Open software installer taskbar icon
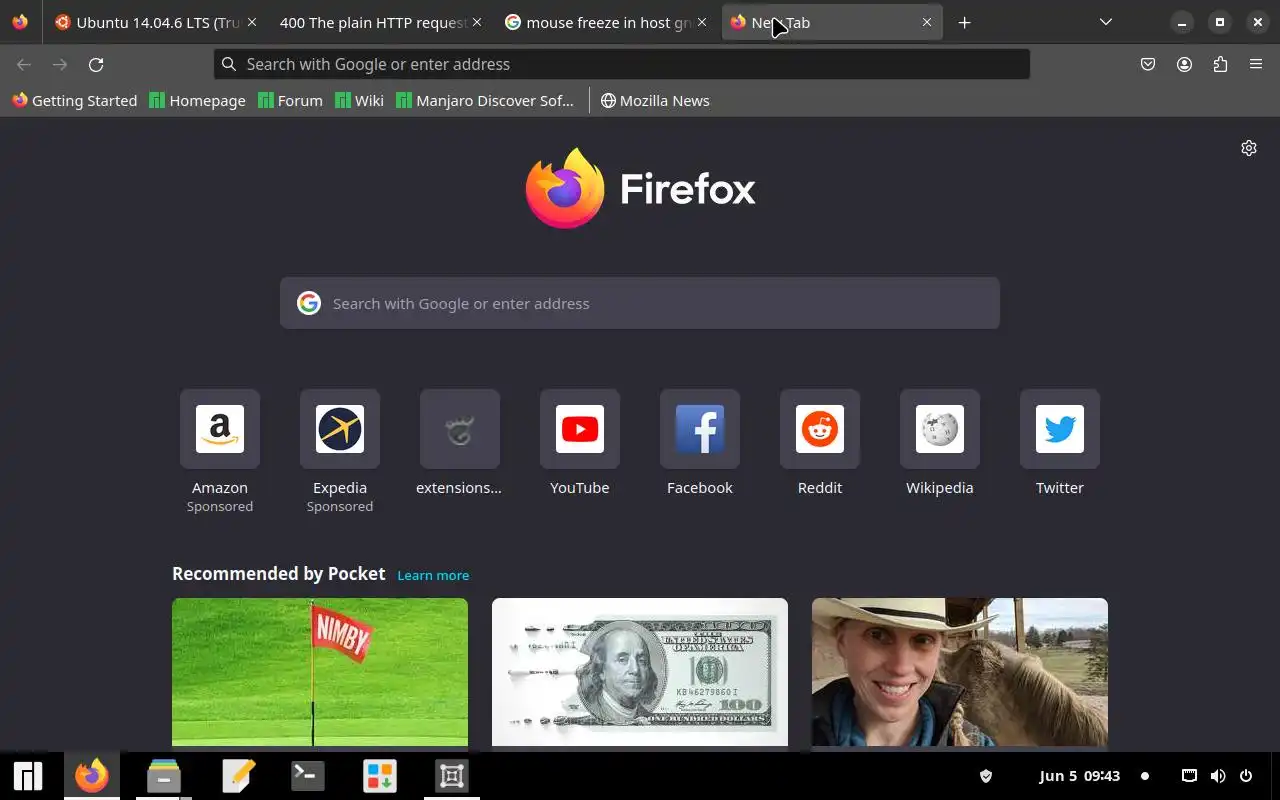Viewport: 1280px width, 800px height. (x=380, y=776)
